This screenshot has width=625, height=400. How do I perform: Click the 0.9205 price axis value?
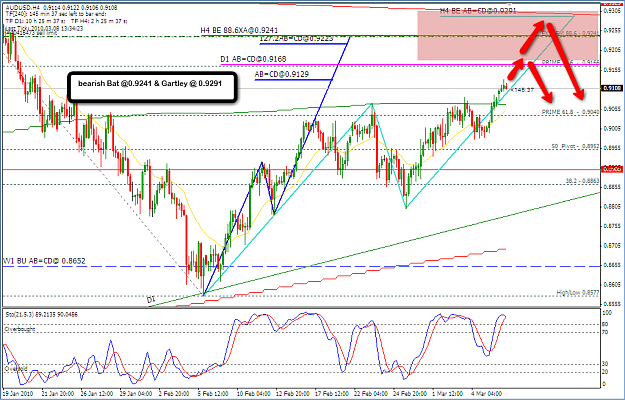613,50
